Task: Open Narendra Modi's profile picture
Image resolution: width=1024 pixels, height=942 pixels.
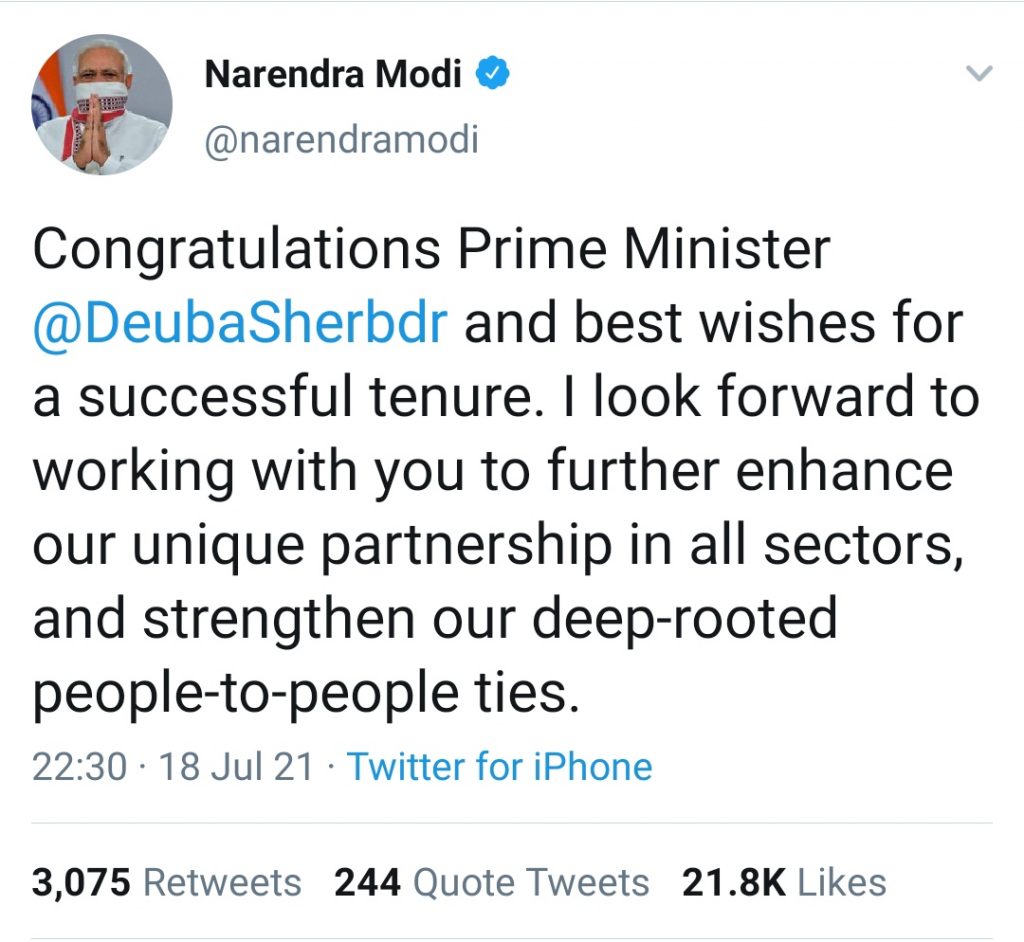Action: pyautogui.click(x=102, y=105)
